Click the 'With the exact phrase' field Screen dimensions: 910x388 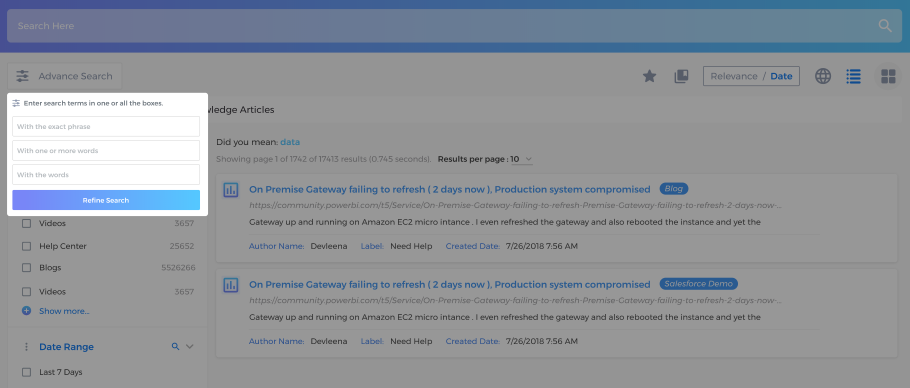[106, 126]
